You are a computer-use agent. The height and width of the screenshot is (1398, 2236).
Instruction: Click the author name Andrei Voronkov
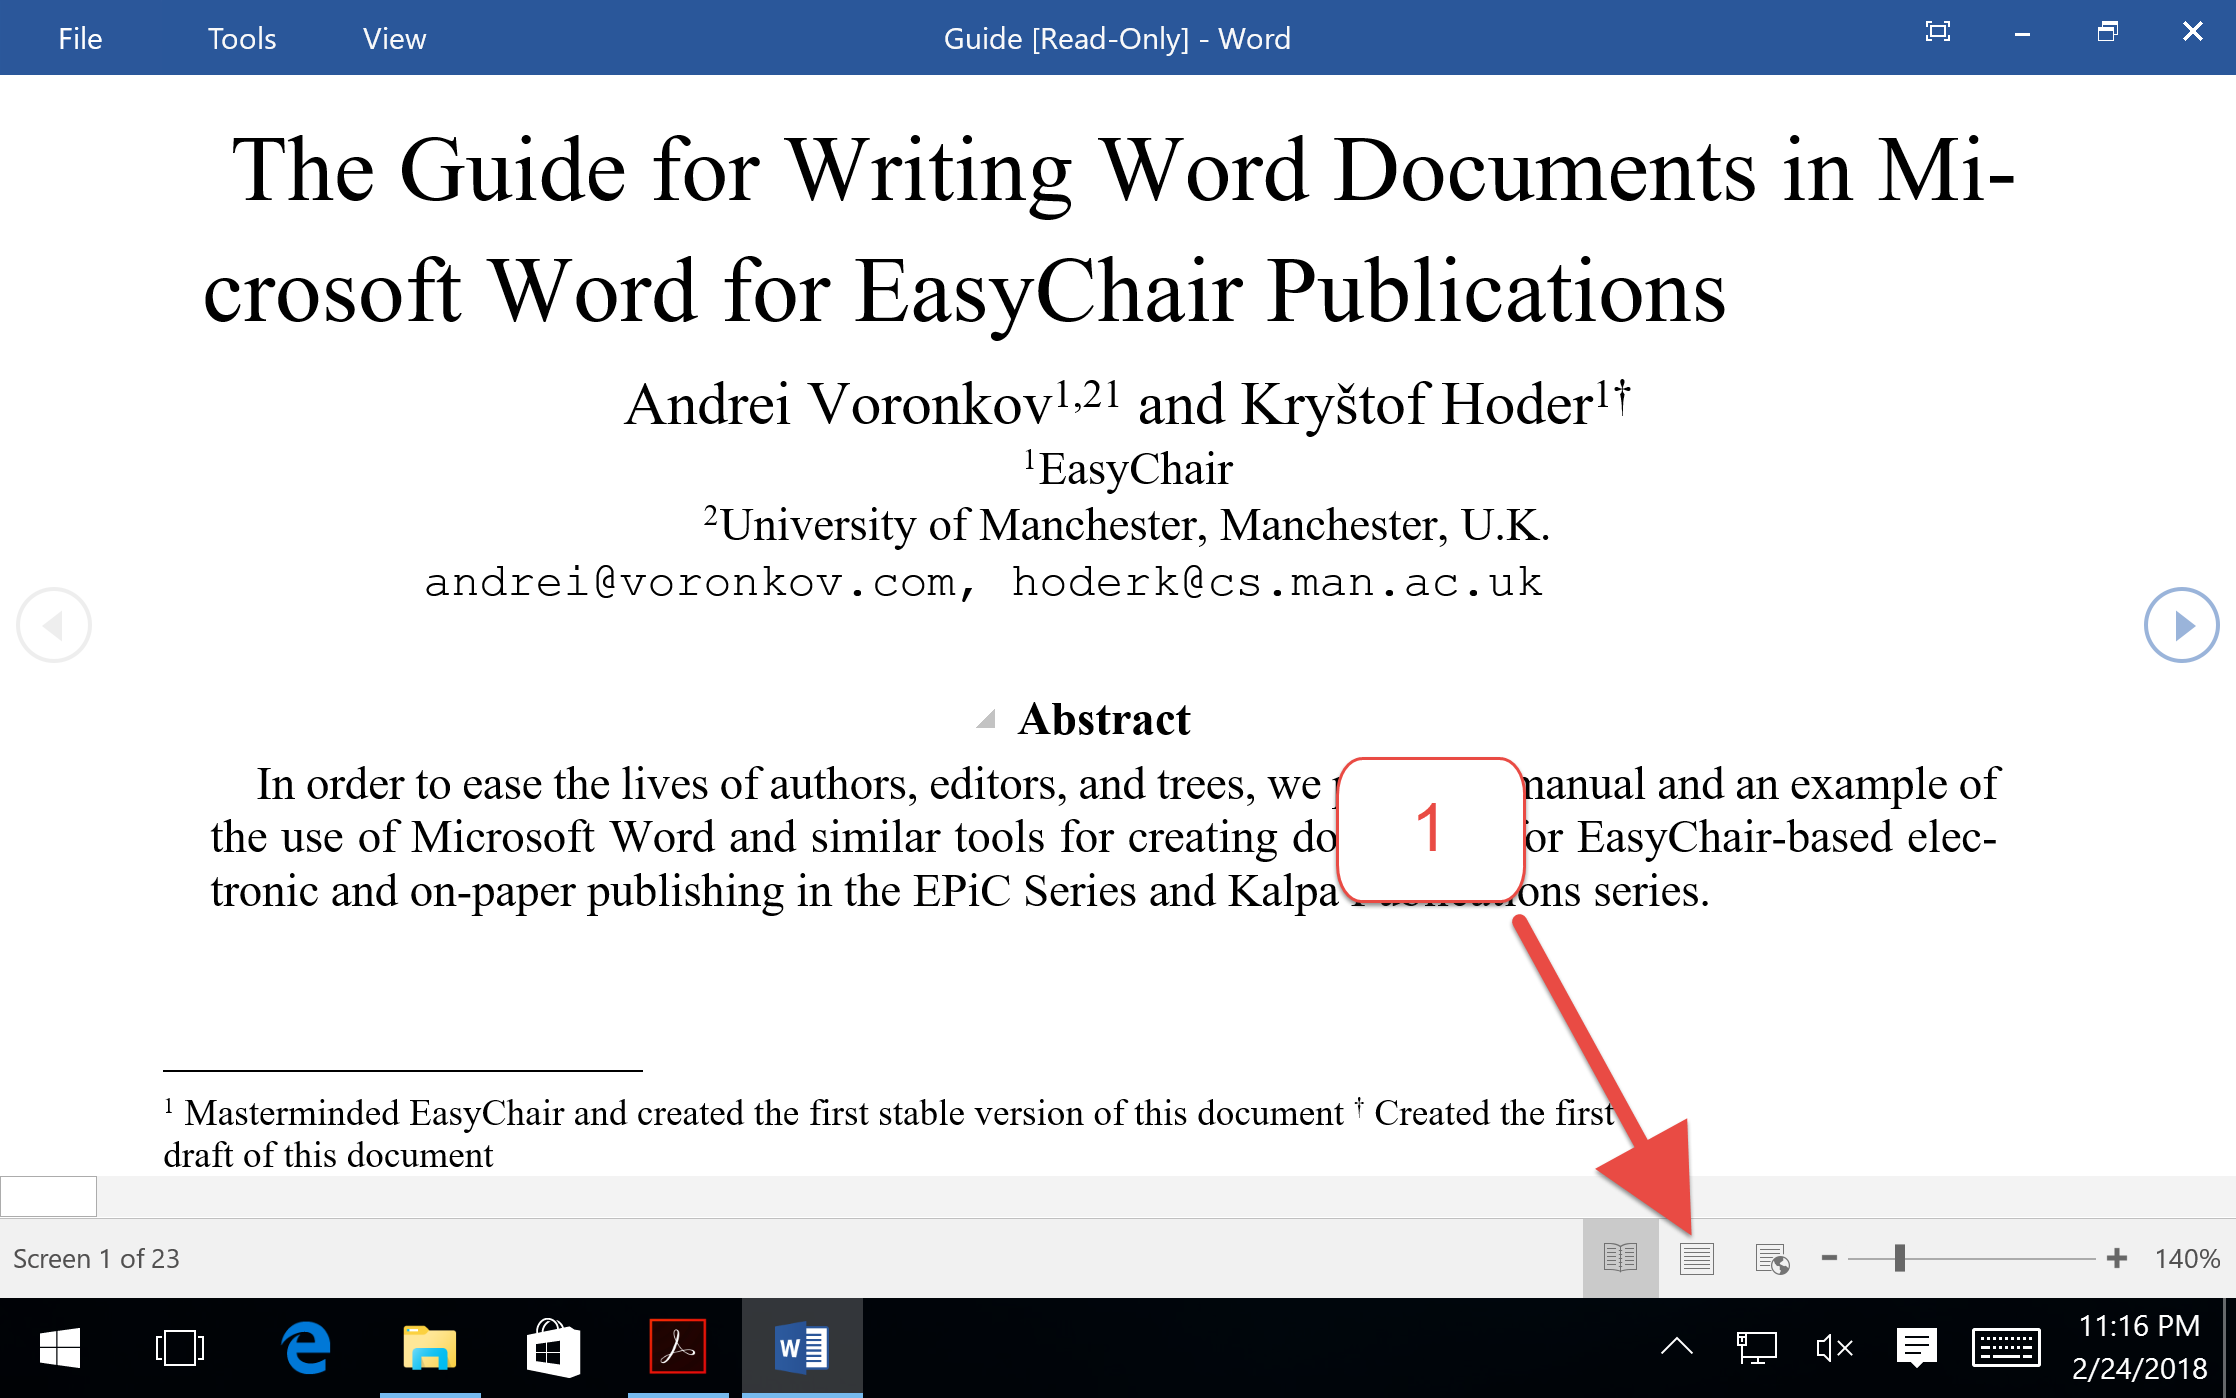pyautogui.click(x=838, y=404)
